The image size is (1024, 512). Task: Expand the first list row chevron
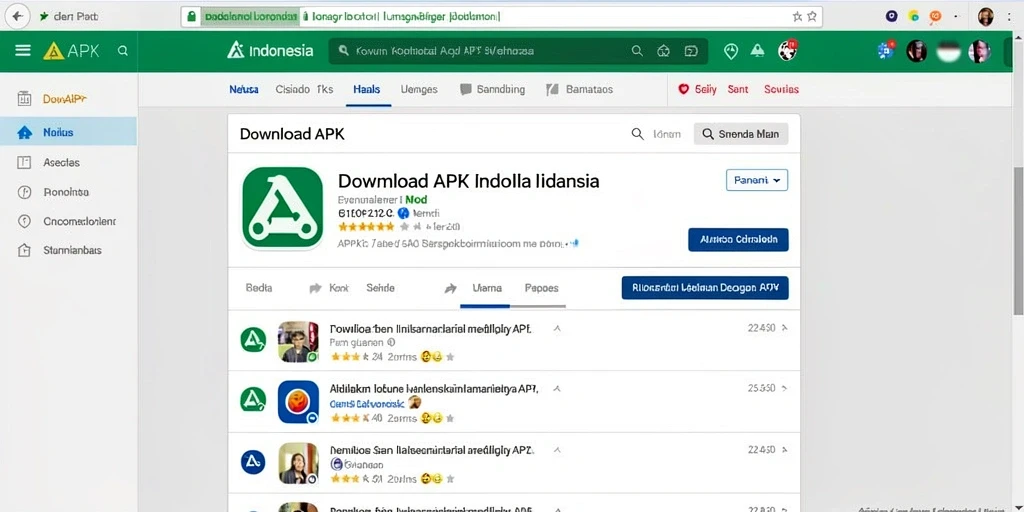(556, 328)
